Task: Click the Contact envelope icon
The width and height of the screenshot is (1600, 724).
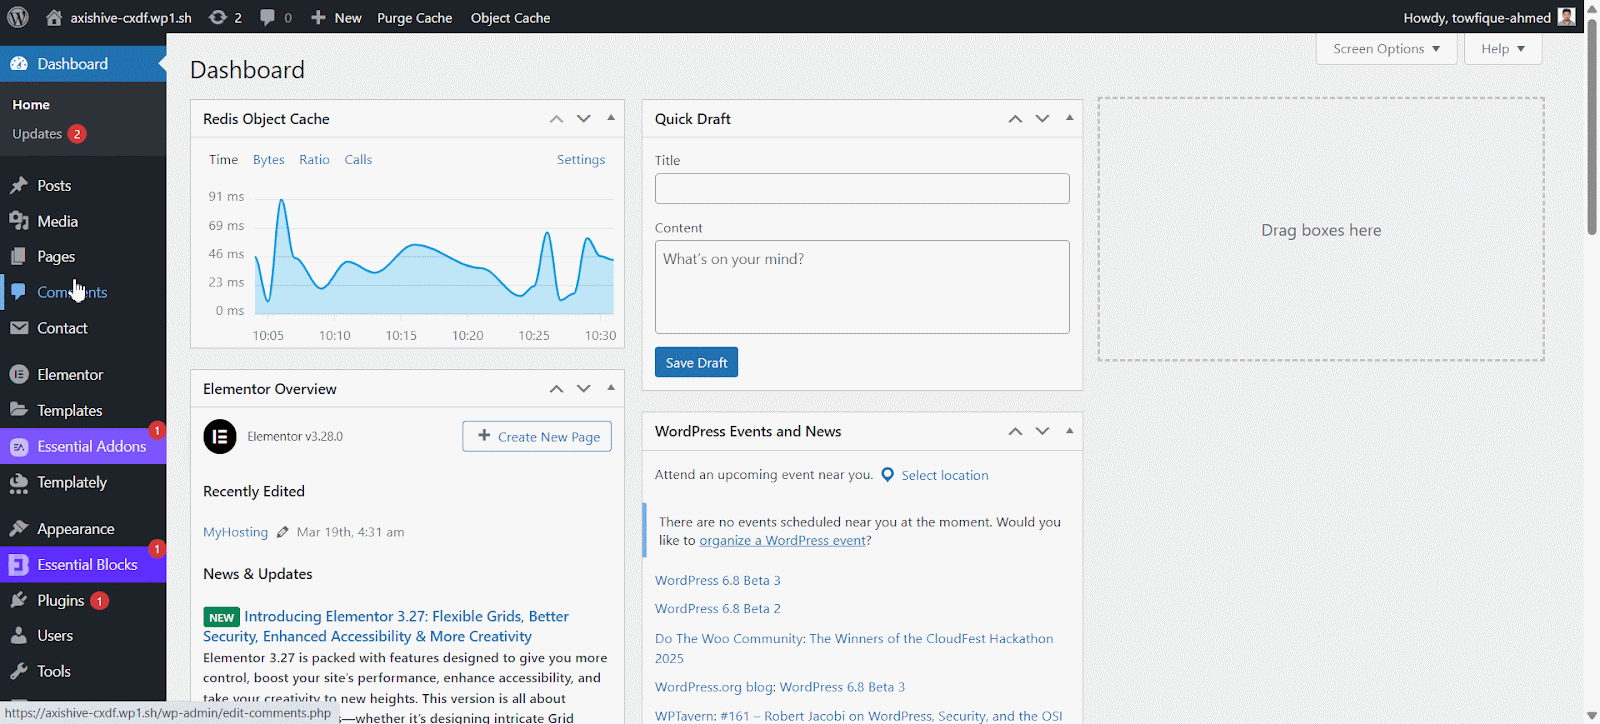Action: (x=19, y=328)
